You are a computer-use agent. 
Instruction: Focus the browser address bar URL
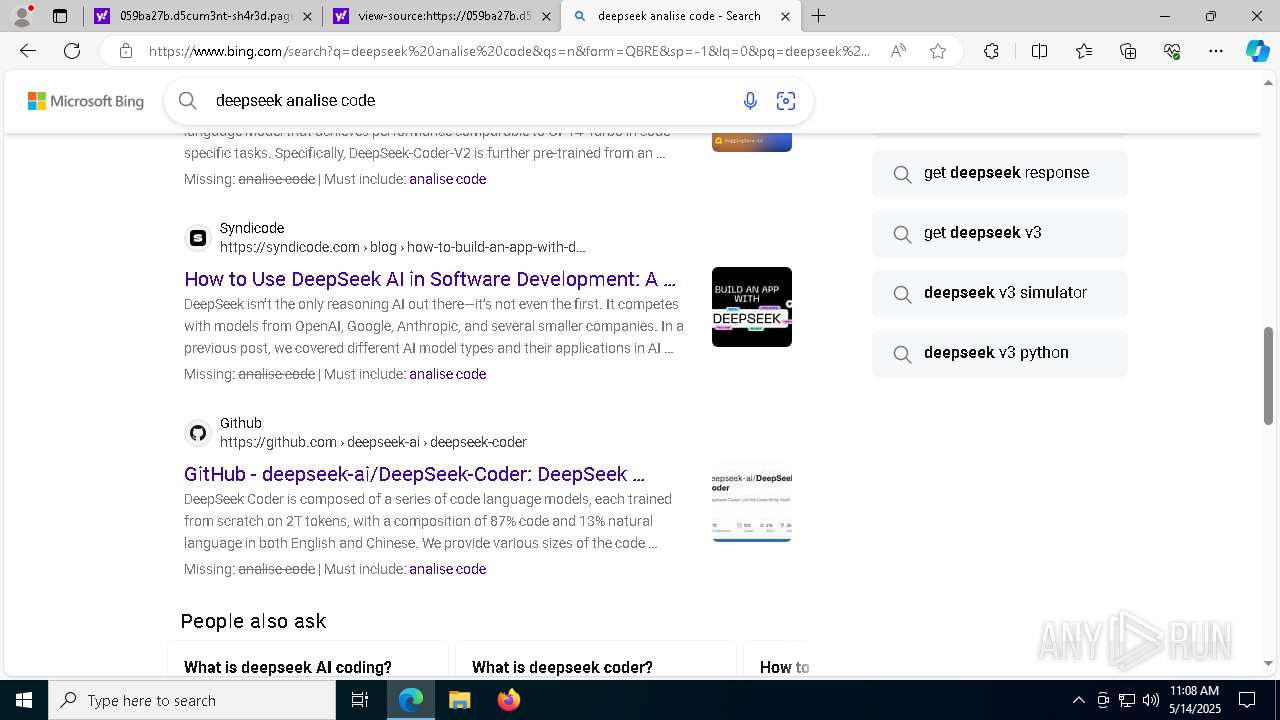pyautogui.click(x=510, y=51)
